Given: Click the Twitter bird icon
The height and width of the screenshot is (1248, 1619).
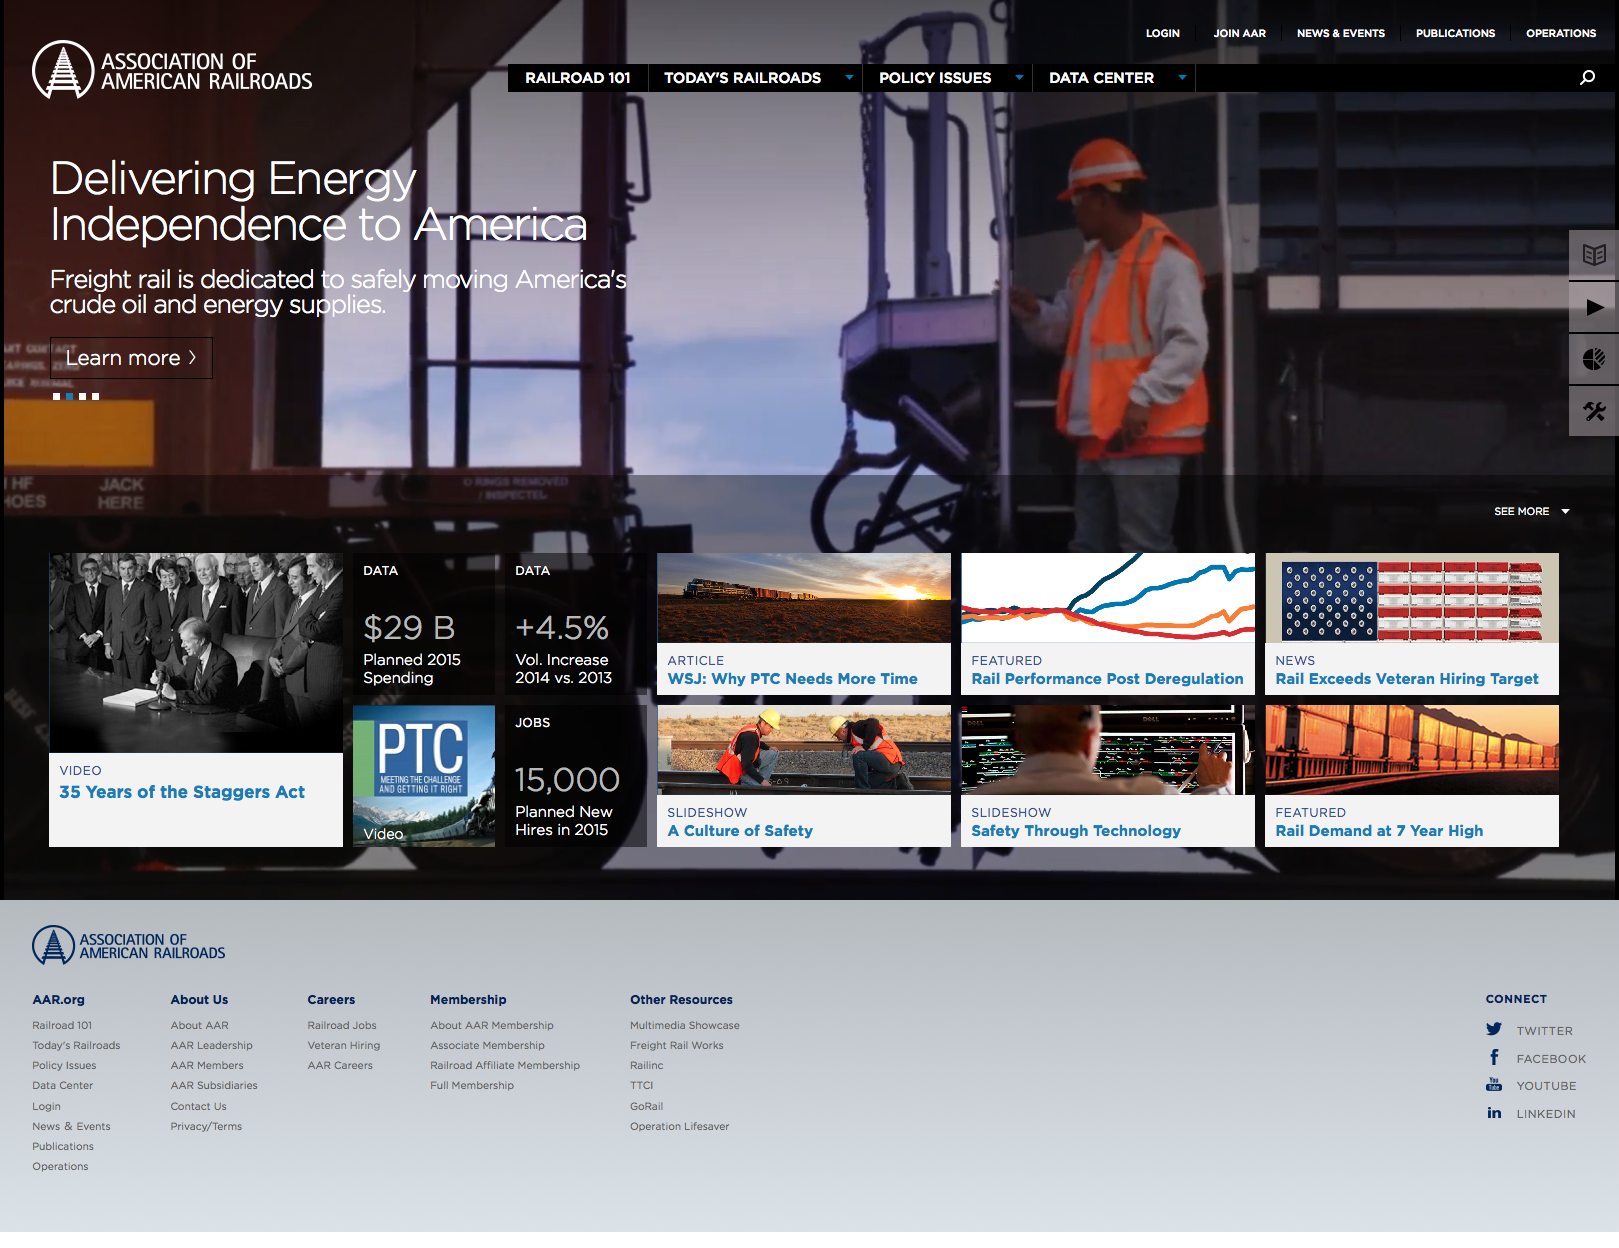Looking at the screenshot, I should coord(1494,1029).
